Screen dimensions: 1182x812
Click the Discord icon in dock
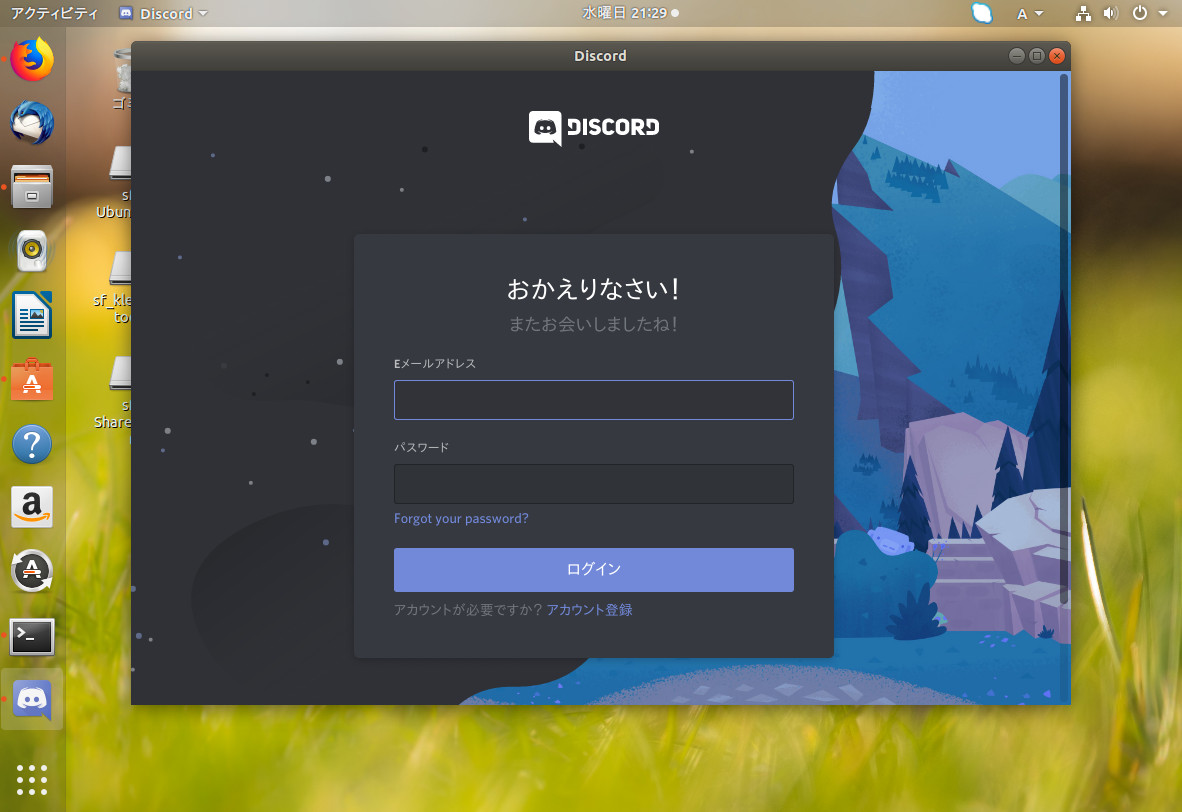(32, 700)
